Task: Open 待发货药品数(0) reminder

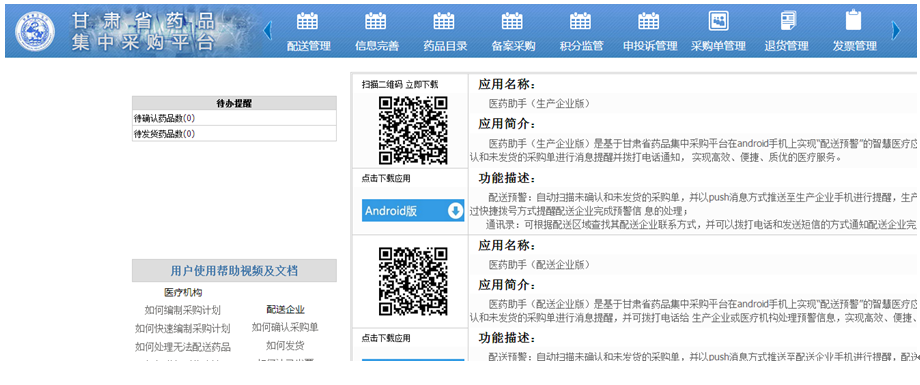Action: click(x=235, y=134)
